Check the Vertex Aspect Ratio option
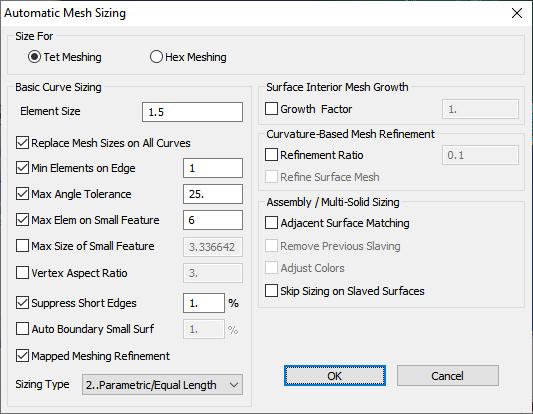533x414 pixels. click(x=22, y=273)
